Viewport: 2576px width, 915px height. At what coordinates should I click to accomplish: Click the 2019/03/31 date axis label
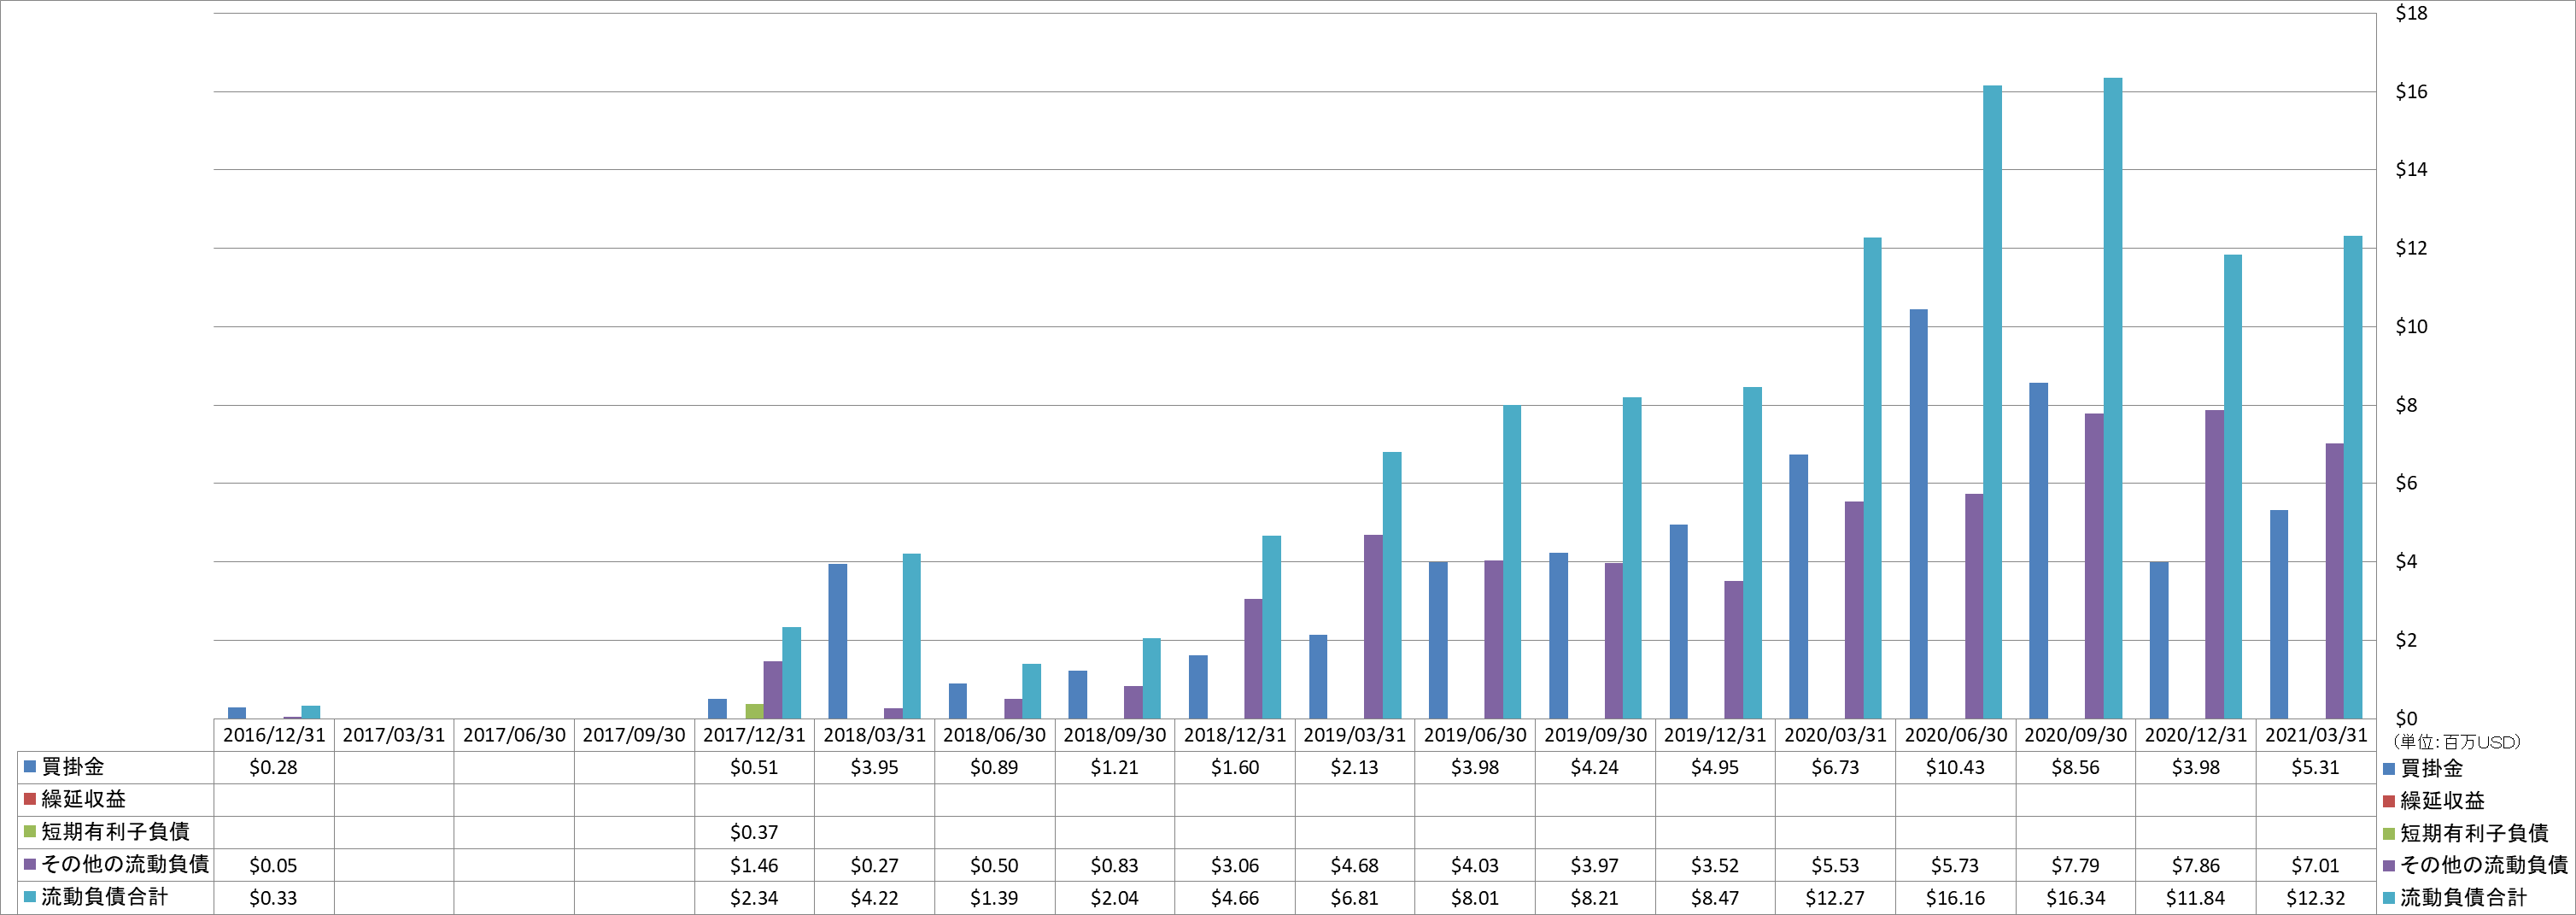click(x=1355, y=735)
